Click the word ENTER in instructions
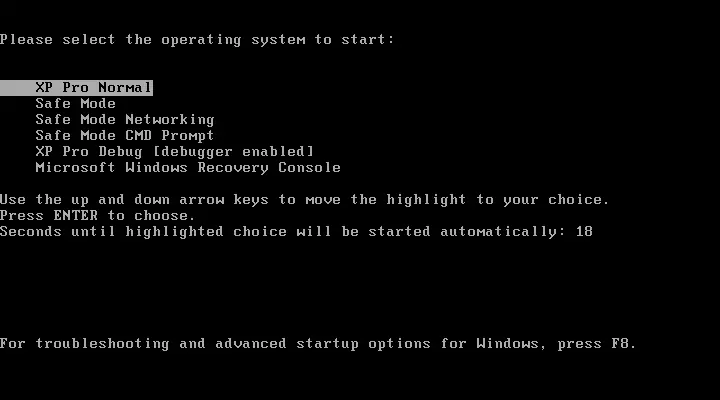 pos(76,216)
